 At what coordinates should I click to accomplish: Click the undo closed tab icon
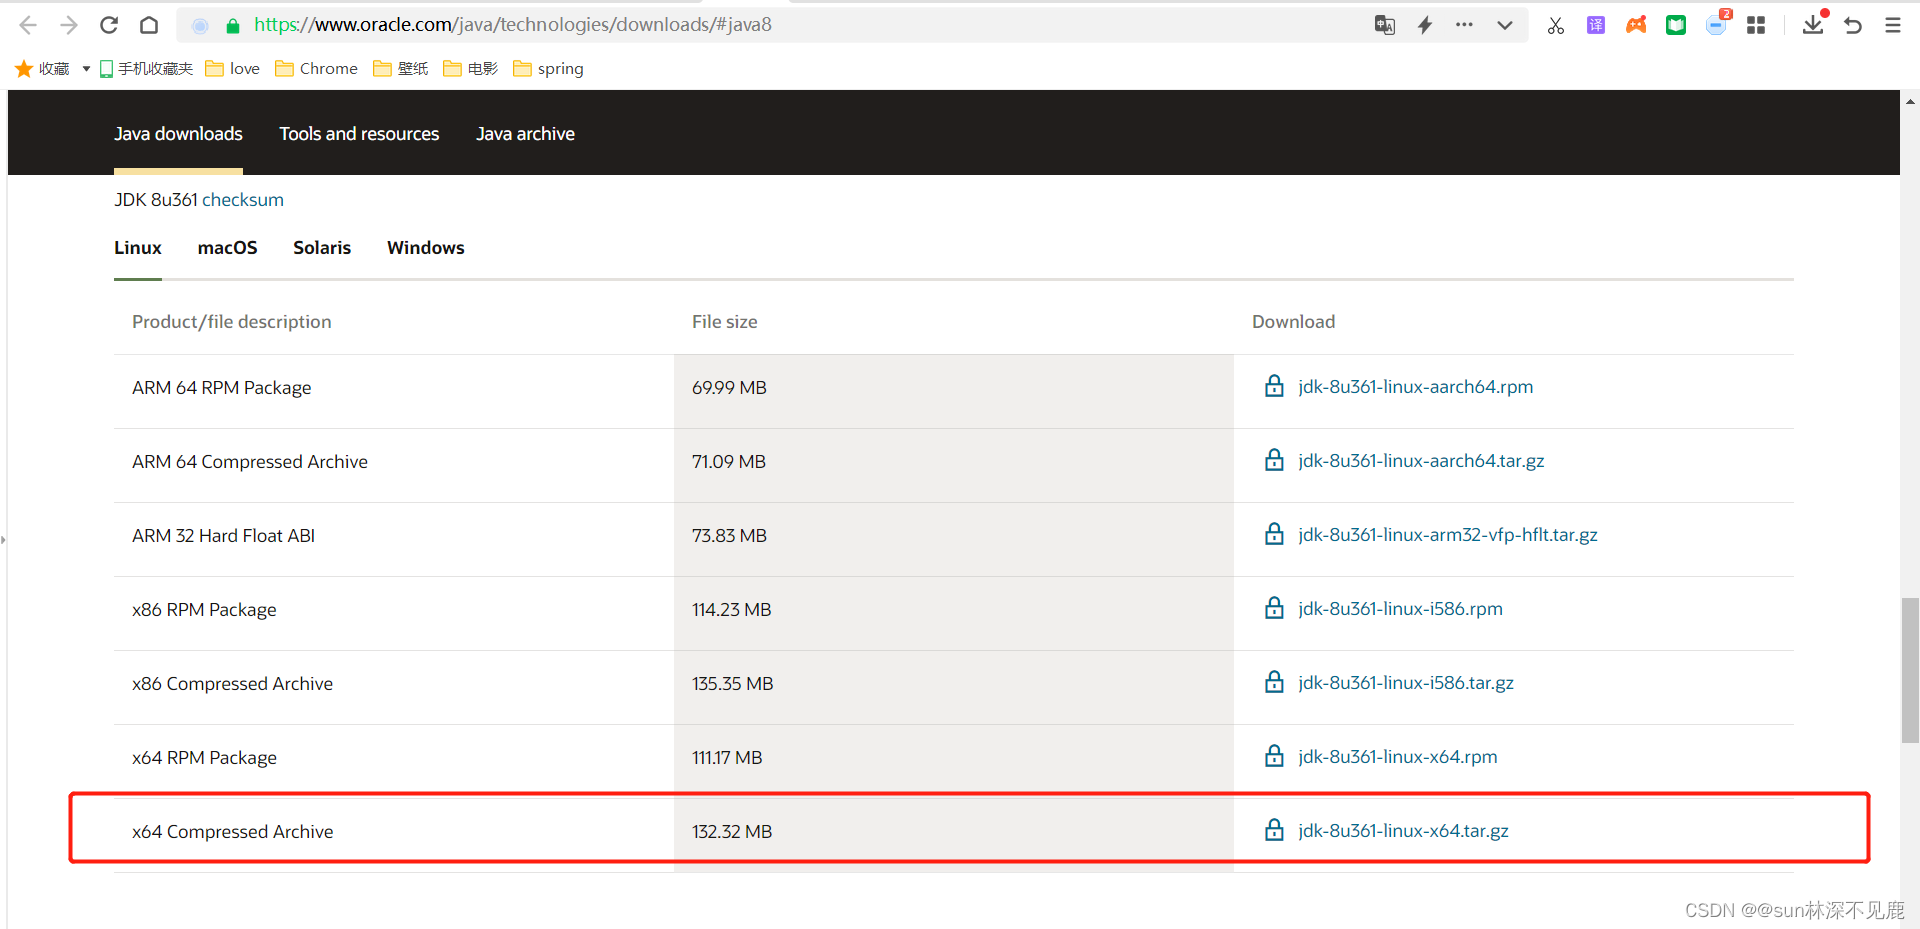[1853, 25]
